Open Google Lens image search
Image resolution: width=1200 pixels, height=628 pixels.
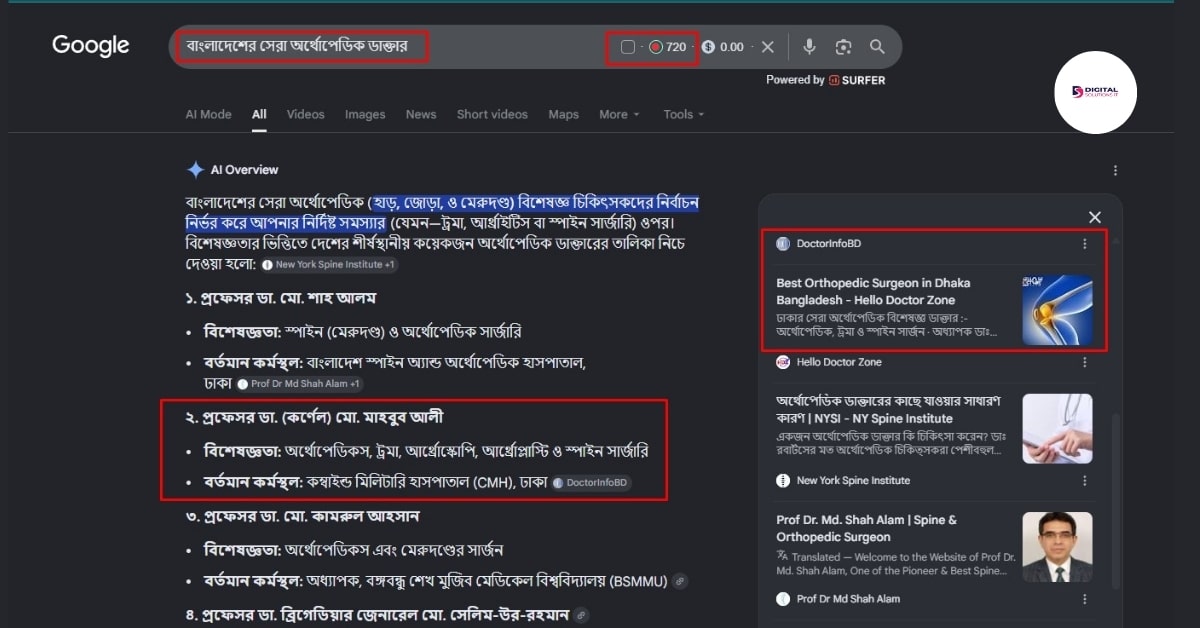click(844, 47)
